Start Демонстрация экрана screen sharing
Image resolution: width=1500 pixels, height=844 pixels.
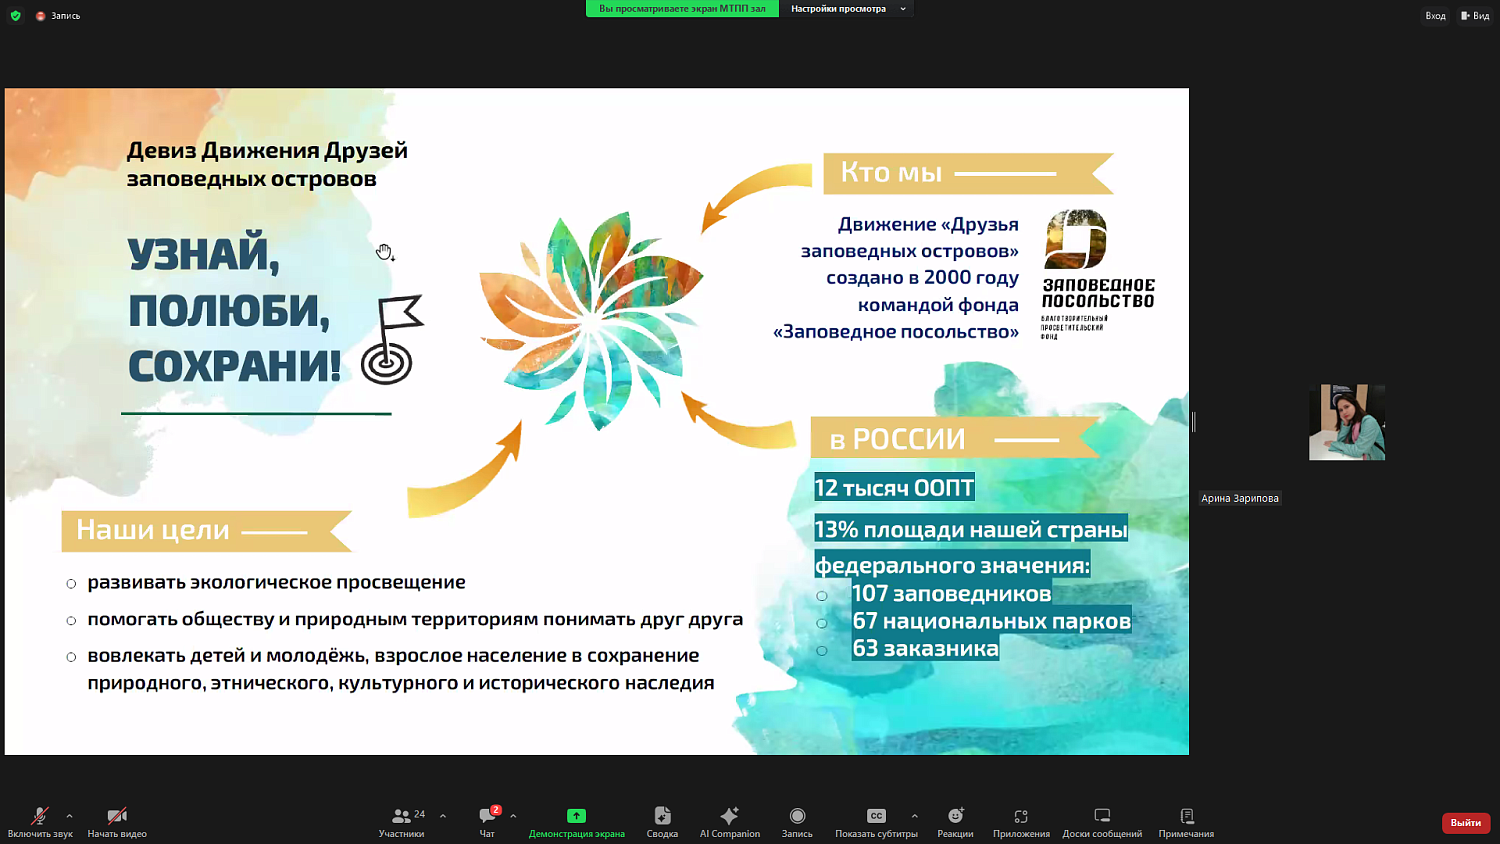click(576, 821)
